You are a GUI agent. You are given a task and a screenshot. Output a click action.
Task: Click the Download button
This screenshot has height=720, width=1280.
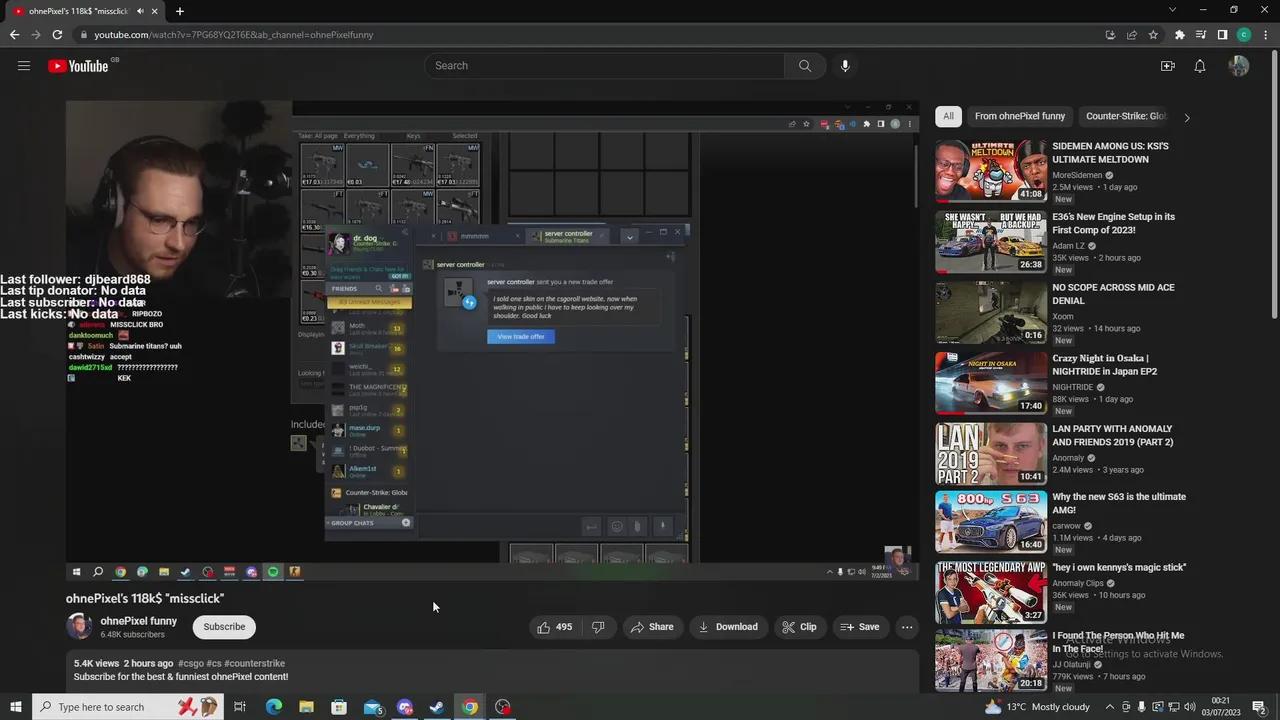click(728, 627)
